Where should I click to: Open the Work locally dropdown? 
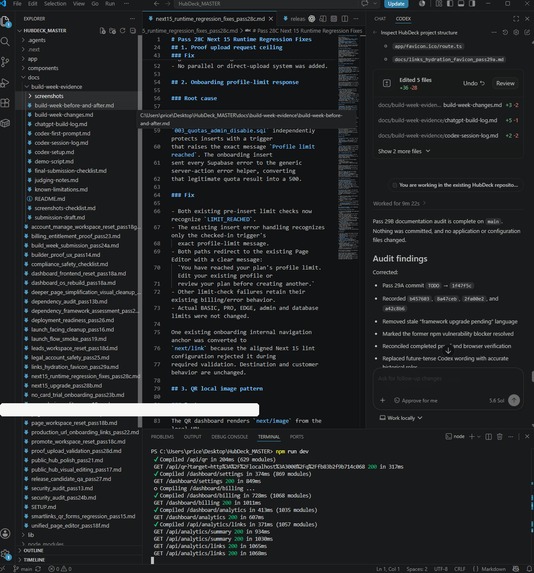[x=401, y=418]
